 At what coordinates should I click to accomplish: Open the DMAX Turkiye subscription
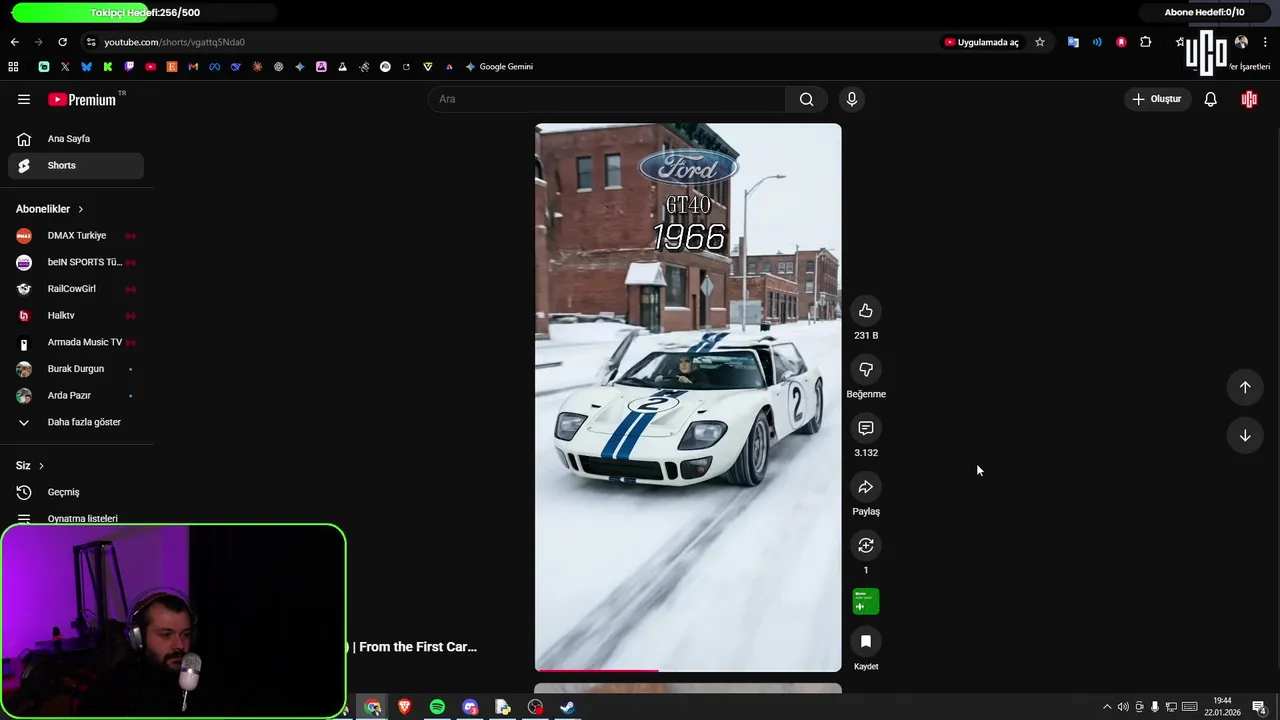(x=76, y=236)
